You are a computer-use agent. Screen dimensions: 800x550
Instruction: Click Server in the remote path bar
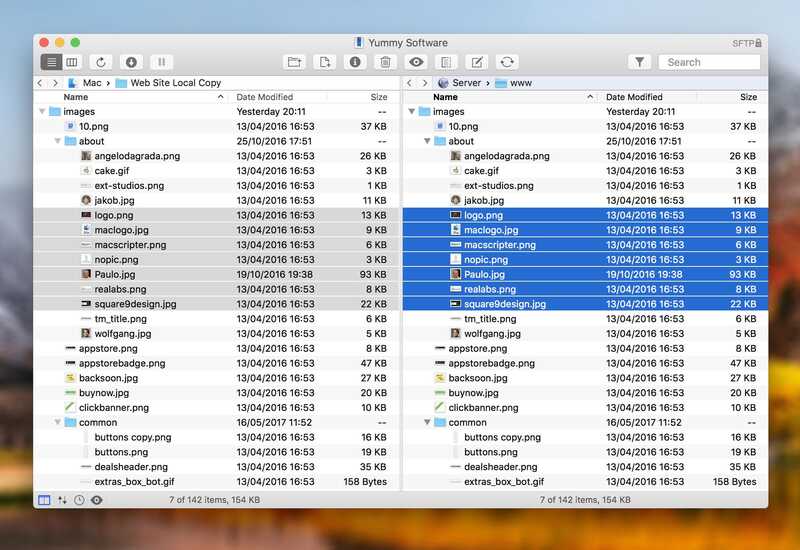[459, 83]
